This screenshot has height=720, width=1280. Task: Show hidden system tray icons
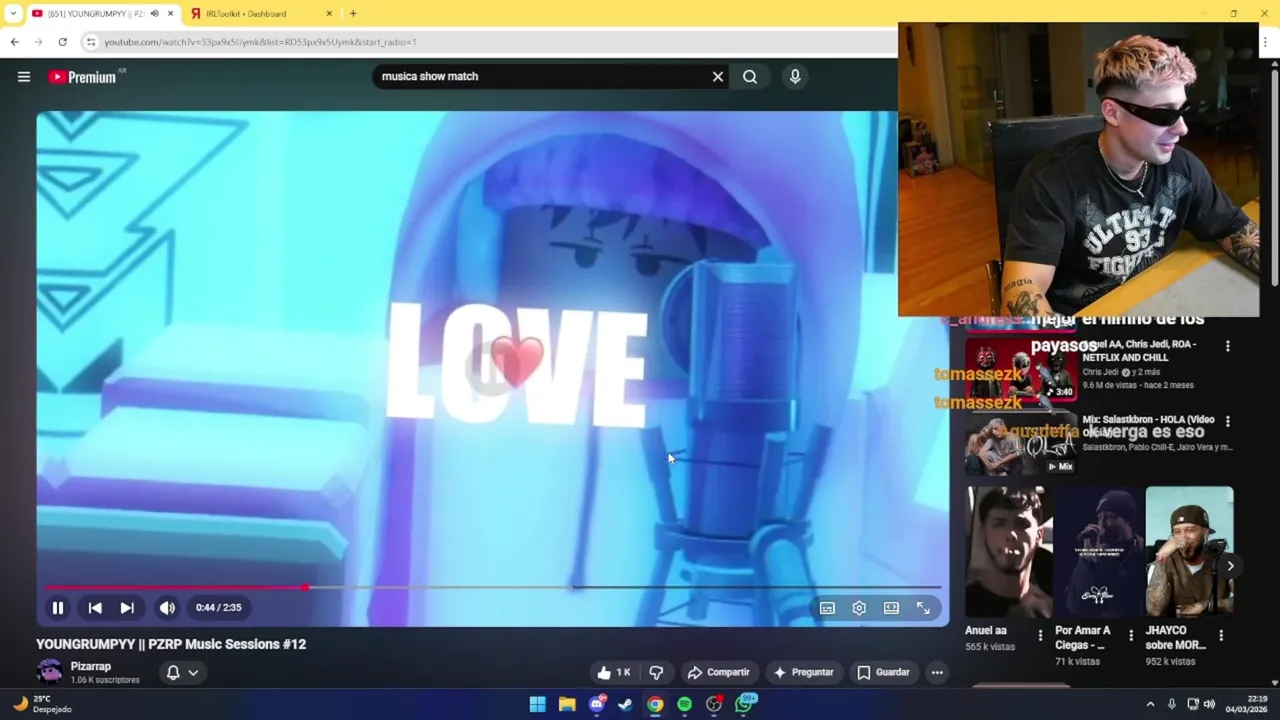point(1150,704)
